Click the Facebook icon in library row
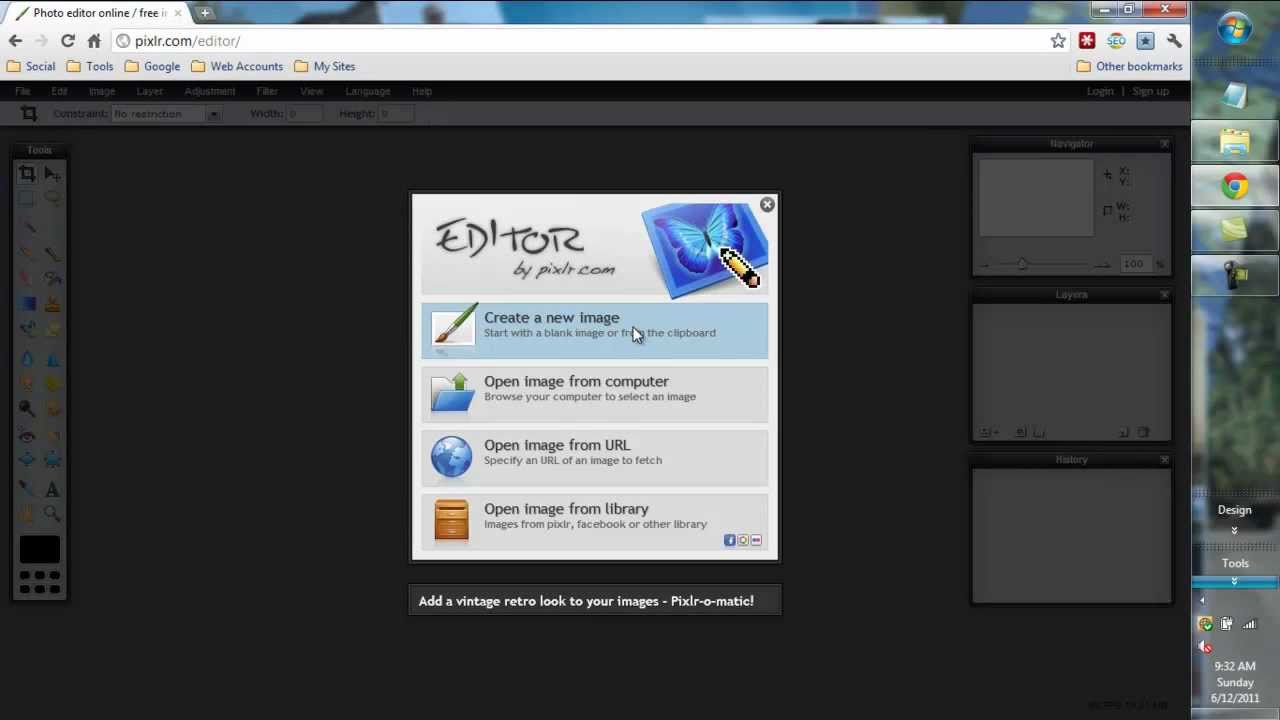This screenshot has height=720, width=1280. pos(730,540)
